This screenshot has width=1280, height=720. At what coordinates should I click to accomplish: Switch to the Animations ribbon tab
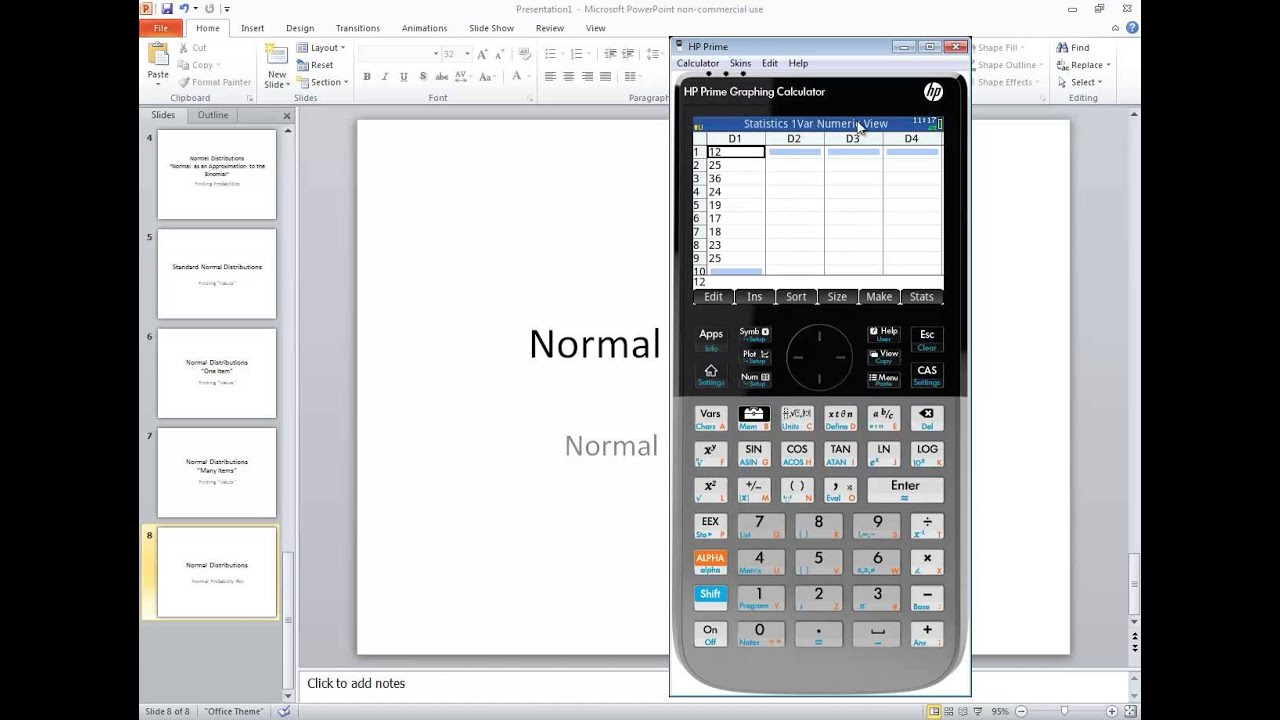(x=424, y=28)
